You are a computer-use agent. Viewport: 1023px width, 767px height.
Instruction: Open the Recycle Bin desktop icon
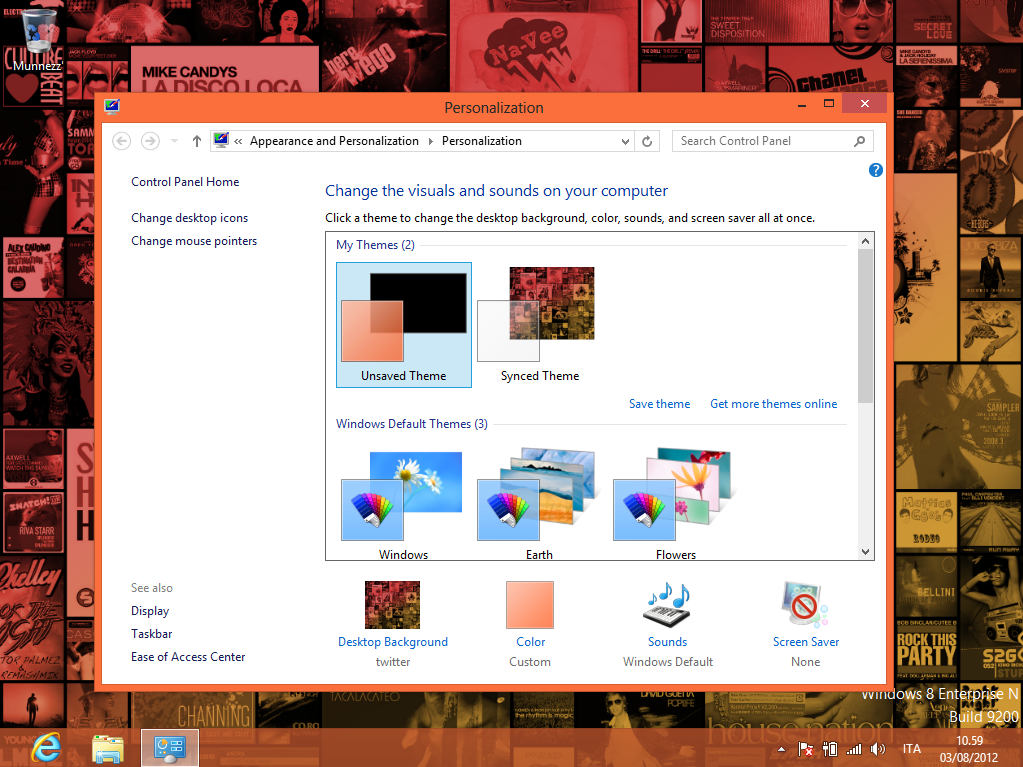tap(38, 38)
